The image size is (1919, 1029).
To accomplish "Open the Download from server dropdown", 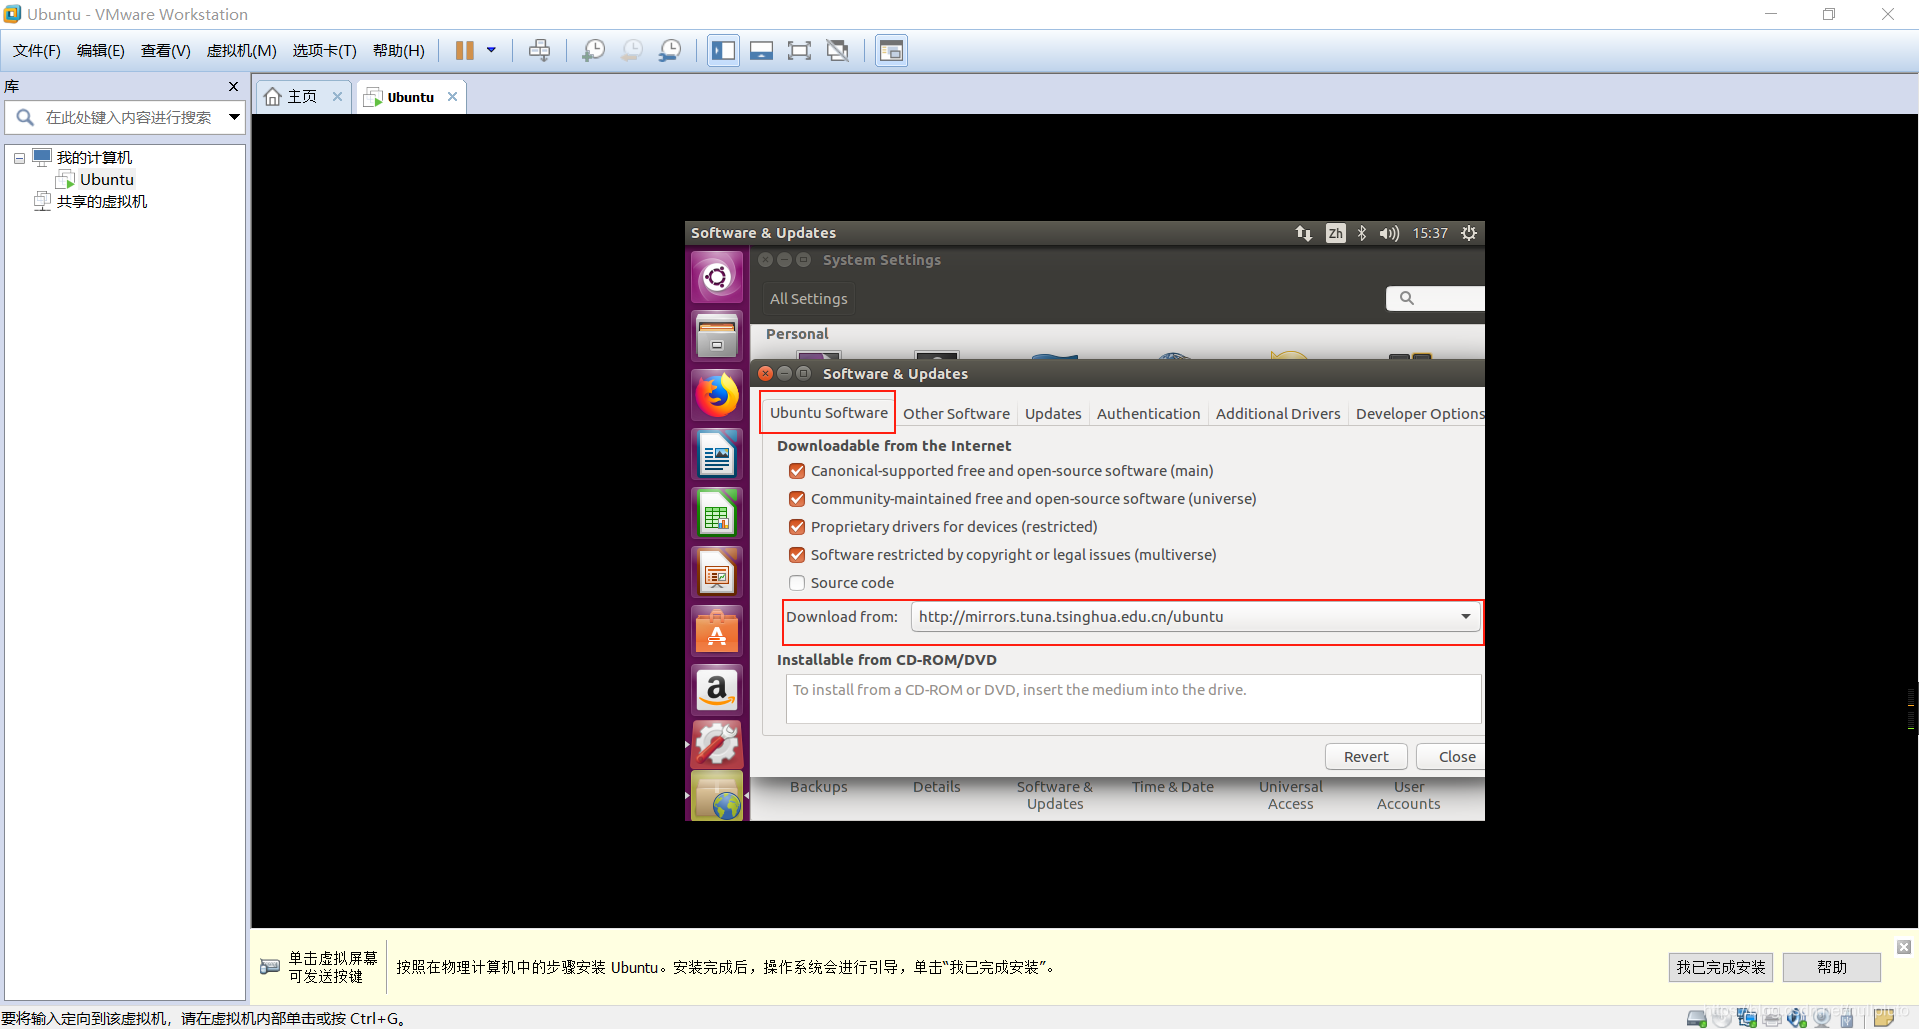I will 1195,617.
